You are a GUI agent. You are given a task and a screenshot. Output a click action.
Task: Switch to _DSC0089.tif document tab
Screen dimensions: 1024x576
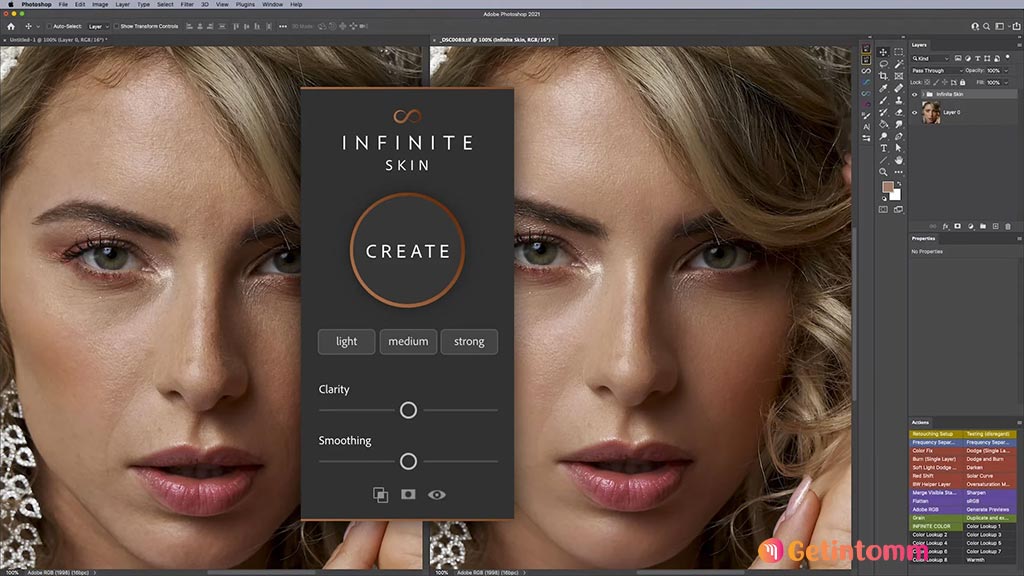[x=496, y=40]
